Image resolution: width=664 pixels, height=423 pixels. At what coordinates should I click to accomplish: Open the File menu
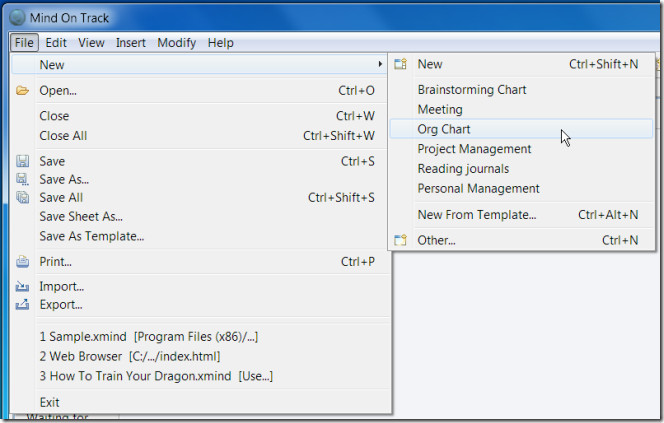(24, 43)
